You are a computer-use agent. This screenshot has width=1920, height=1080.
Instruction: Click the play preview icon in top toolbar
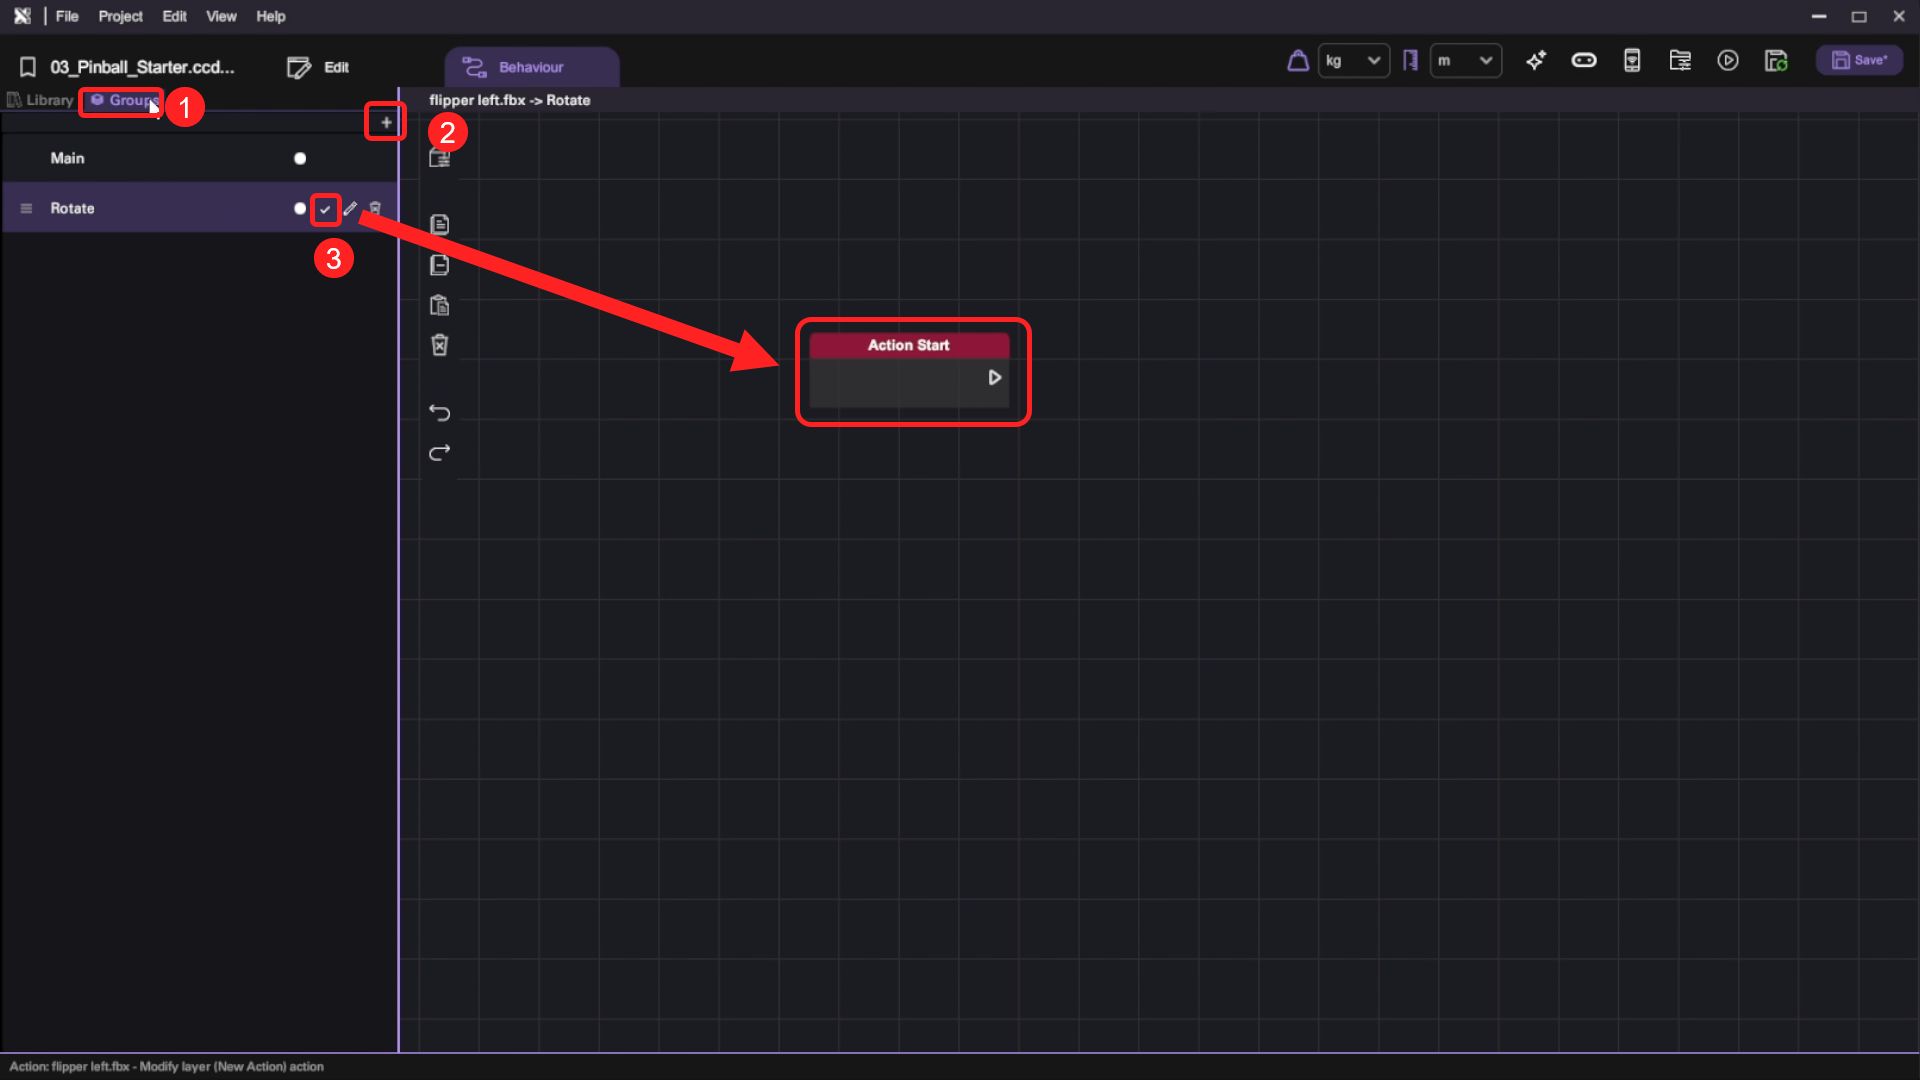(x=1727, y=61)
